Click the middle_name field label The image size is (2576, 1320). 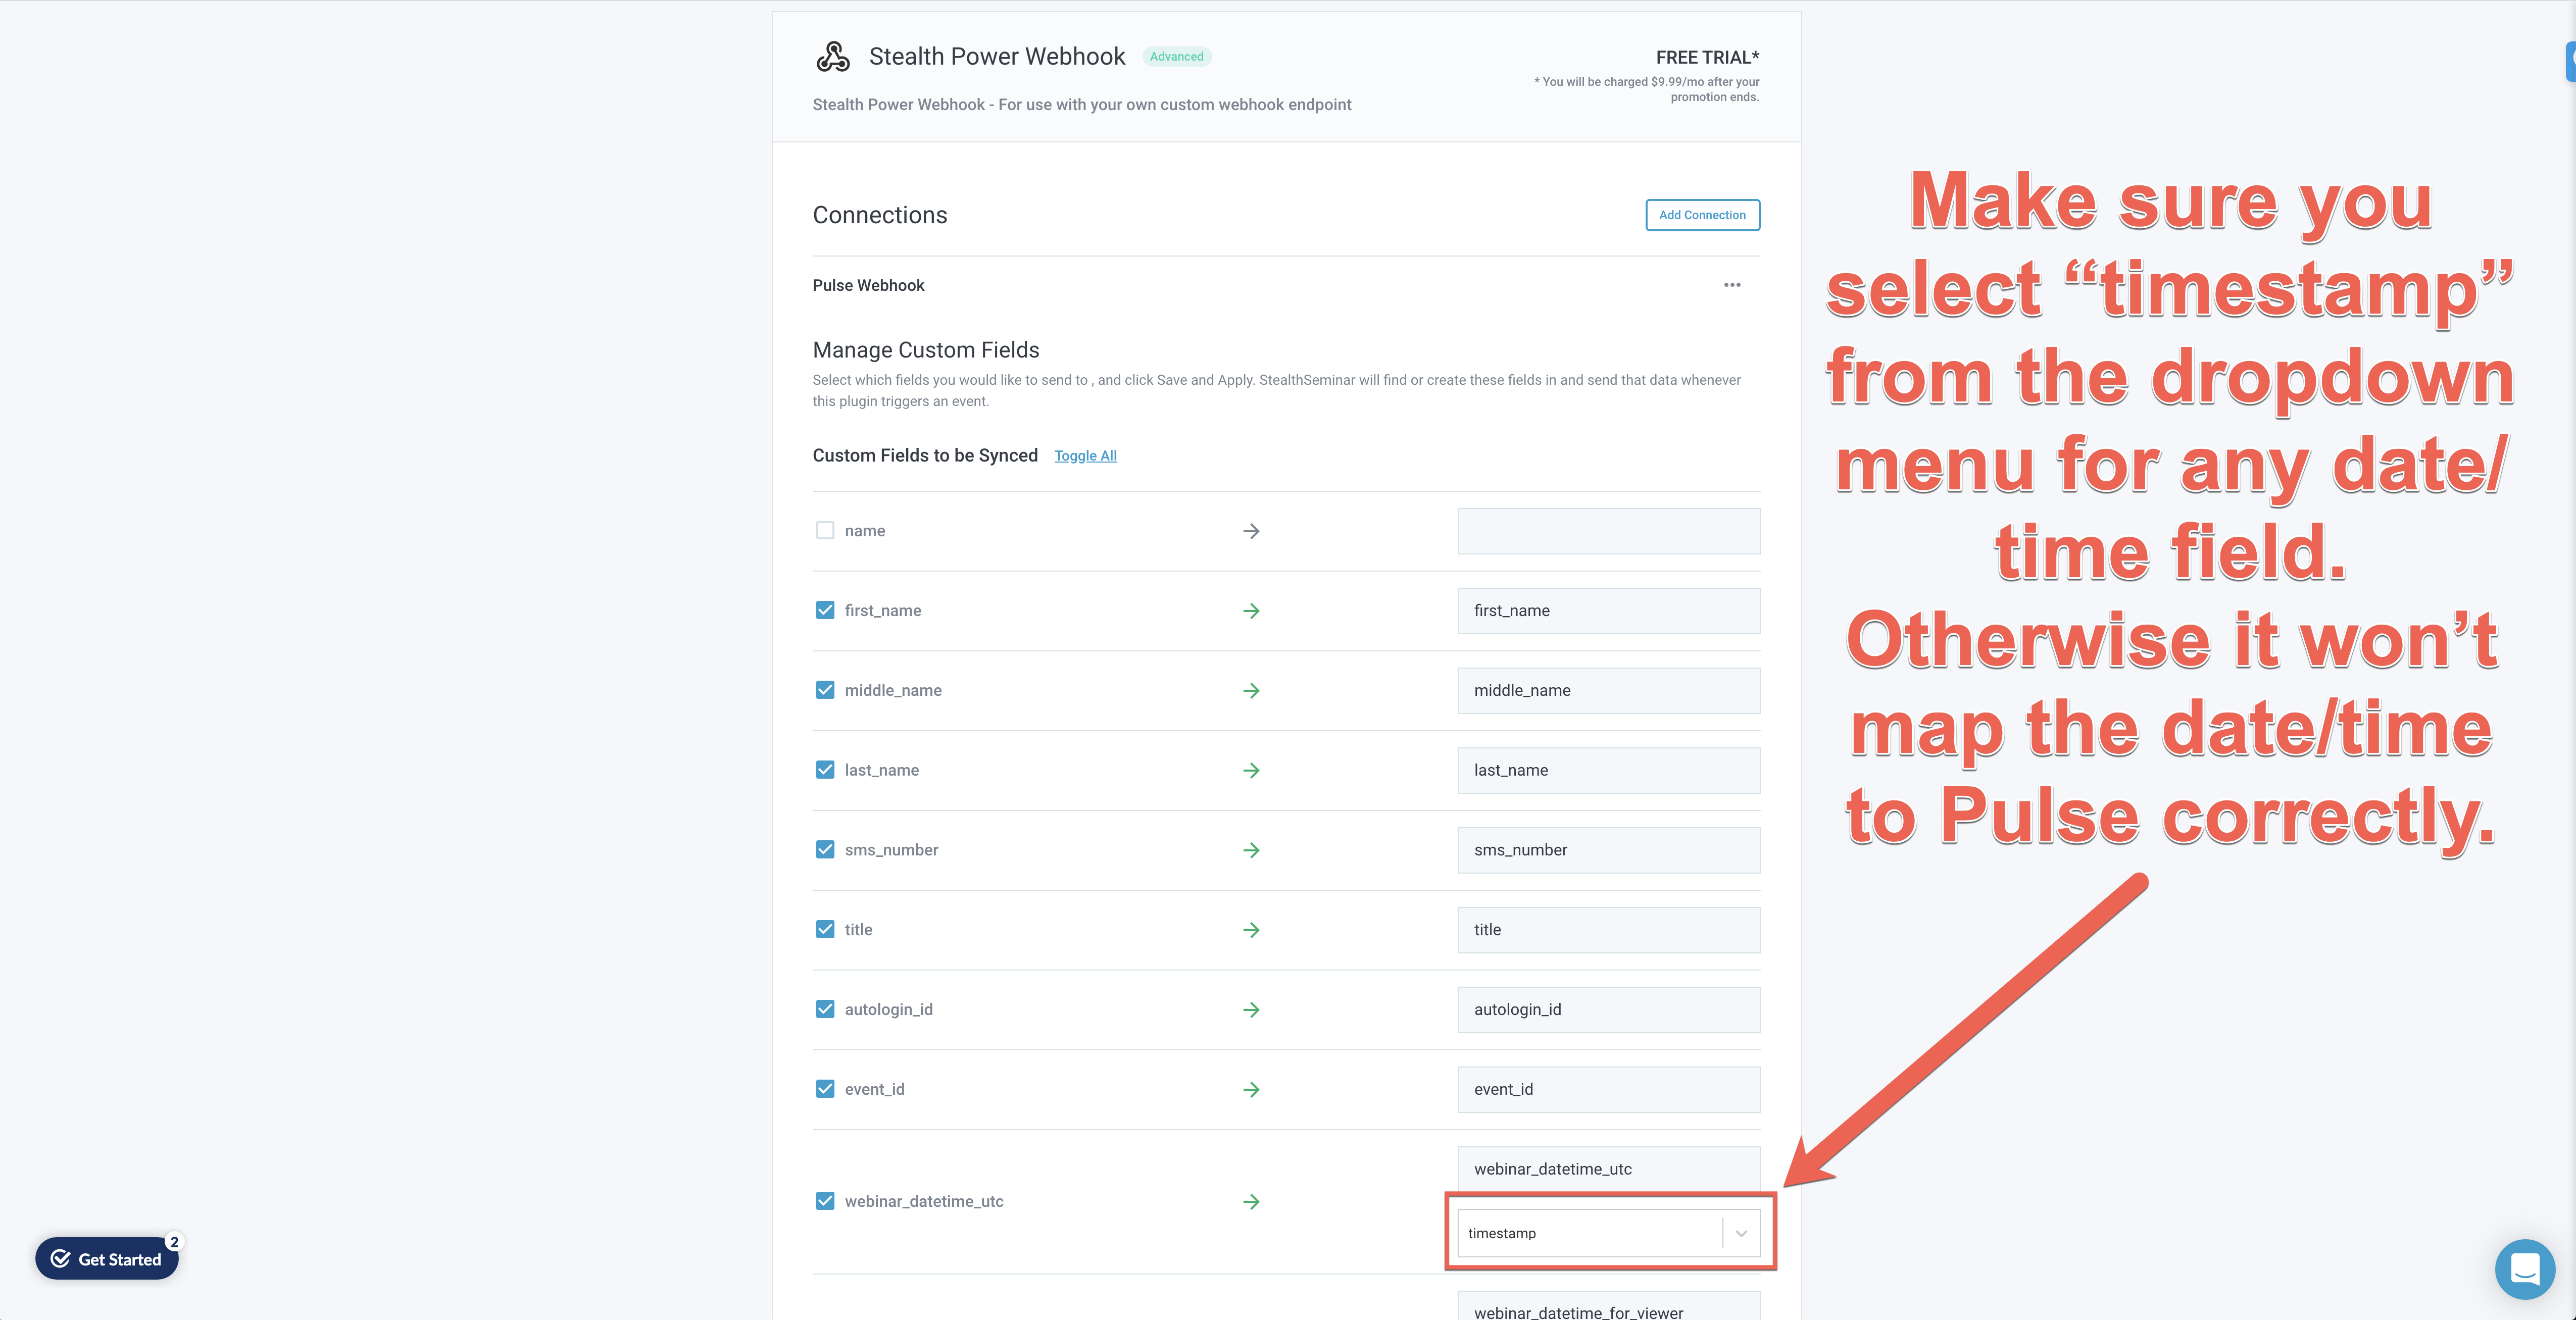point(893,691)
